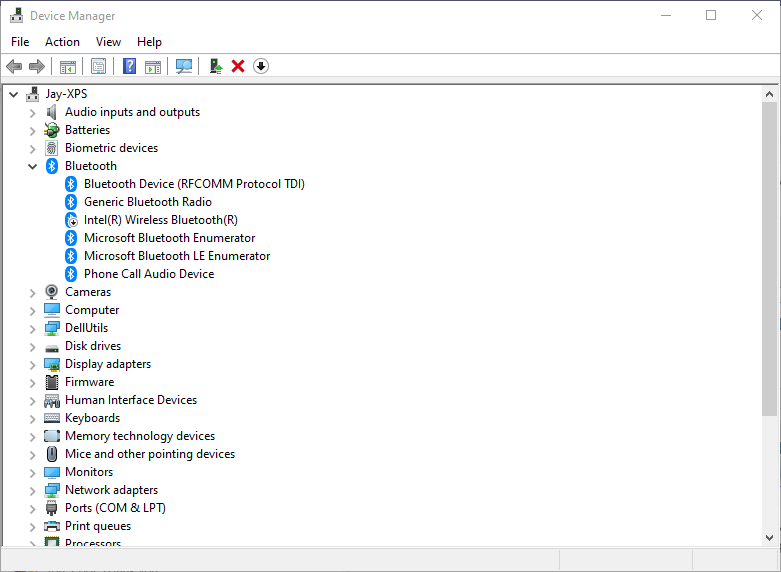Click the vertical scrollbar down arrow
The width and height of the screenshot is (781, 572).
pos(769,538)
